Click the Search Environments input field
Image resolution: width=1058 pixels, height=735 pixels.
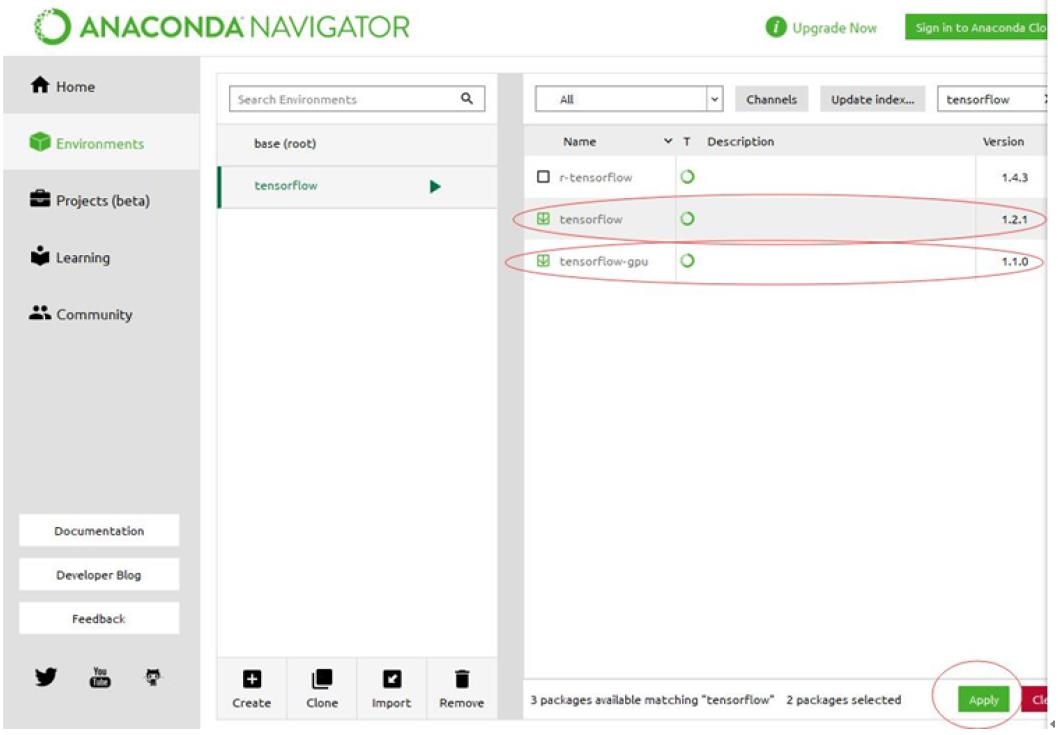click(357, 99)
